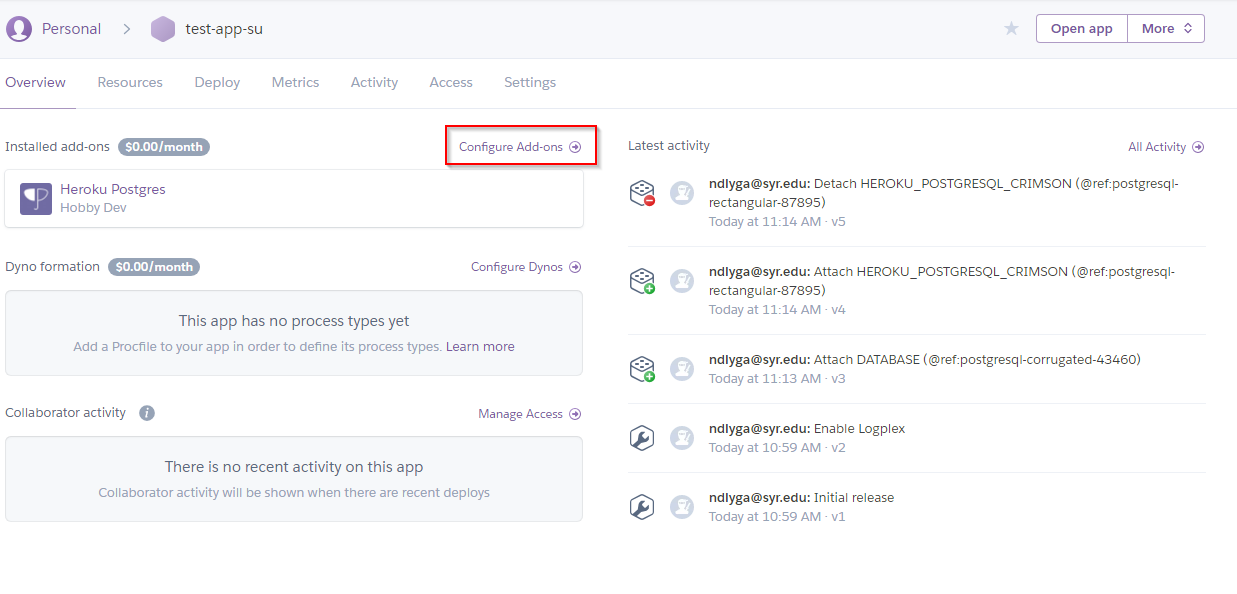Click the Open app button
Screen dimensions: 1237x594
coord(1082,29)
